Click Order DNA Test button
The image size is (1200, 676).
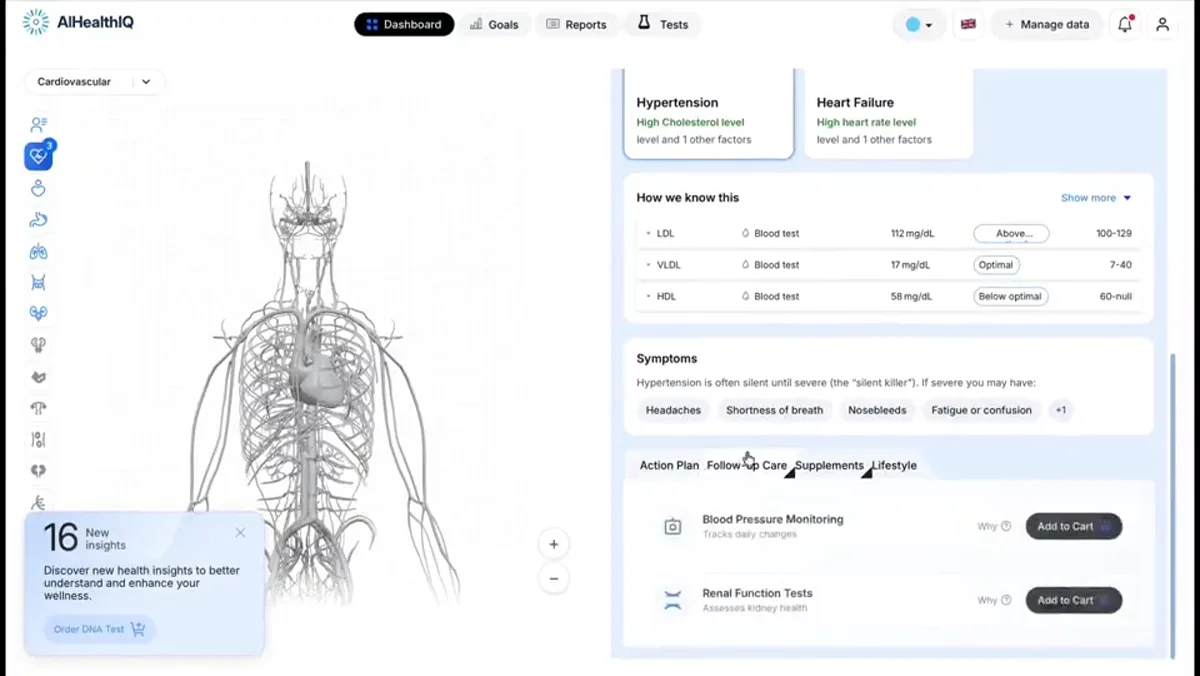[99, 629]
